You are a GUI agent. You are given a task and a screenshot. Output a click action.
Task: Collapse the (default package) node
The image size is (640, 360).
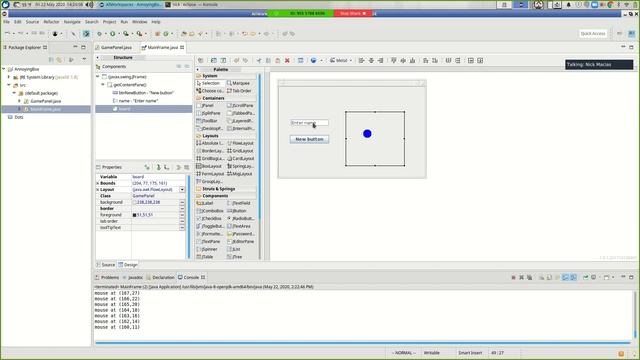14,93
